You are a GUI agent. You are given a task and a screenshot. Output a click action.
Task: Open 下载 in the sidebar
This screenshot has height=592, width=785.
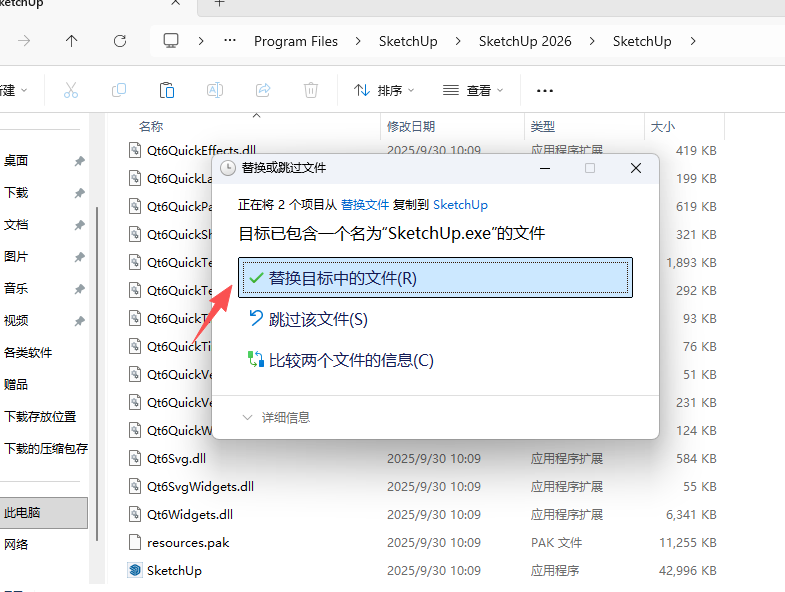pyautogui.click(x=16, y=193)
